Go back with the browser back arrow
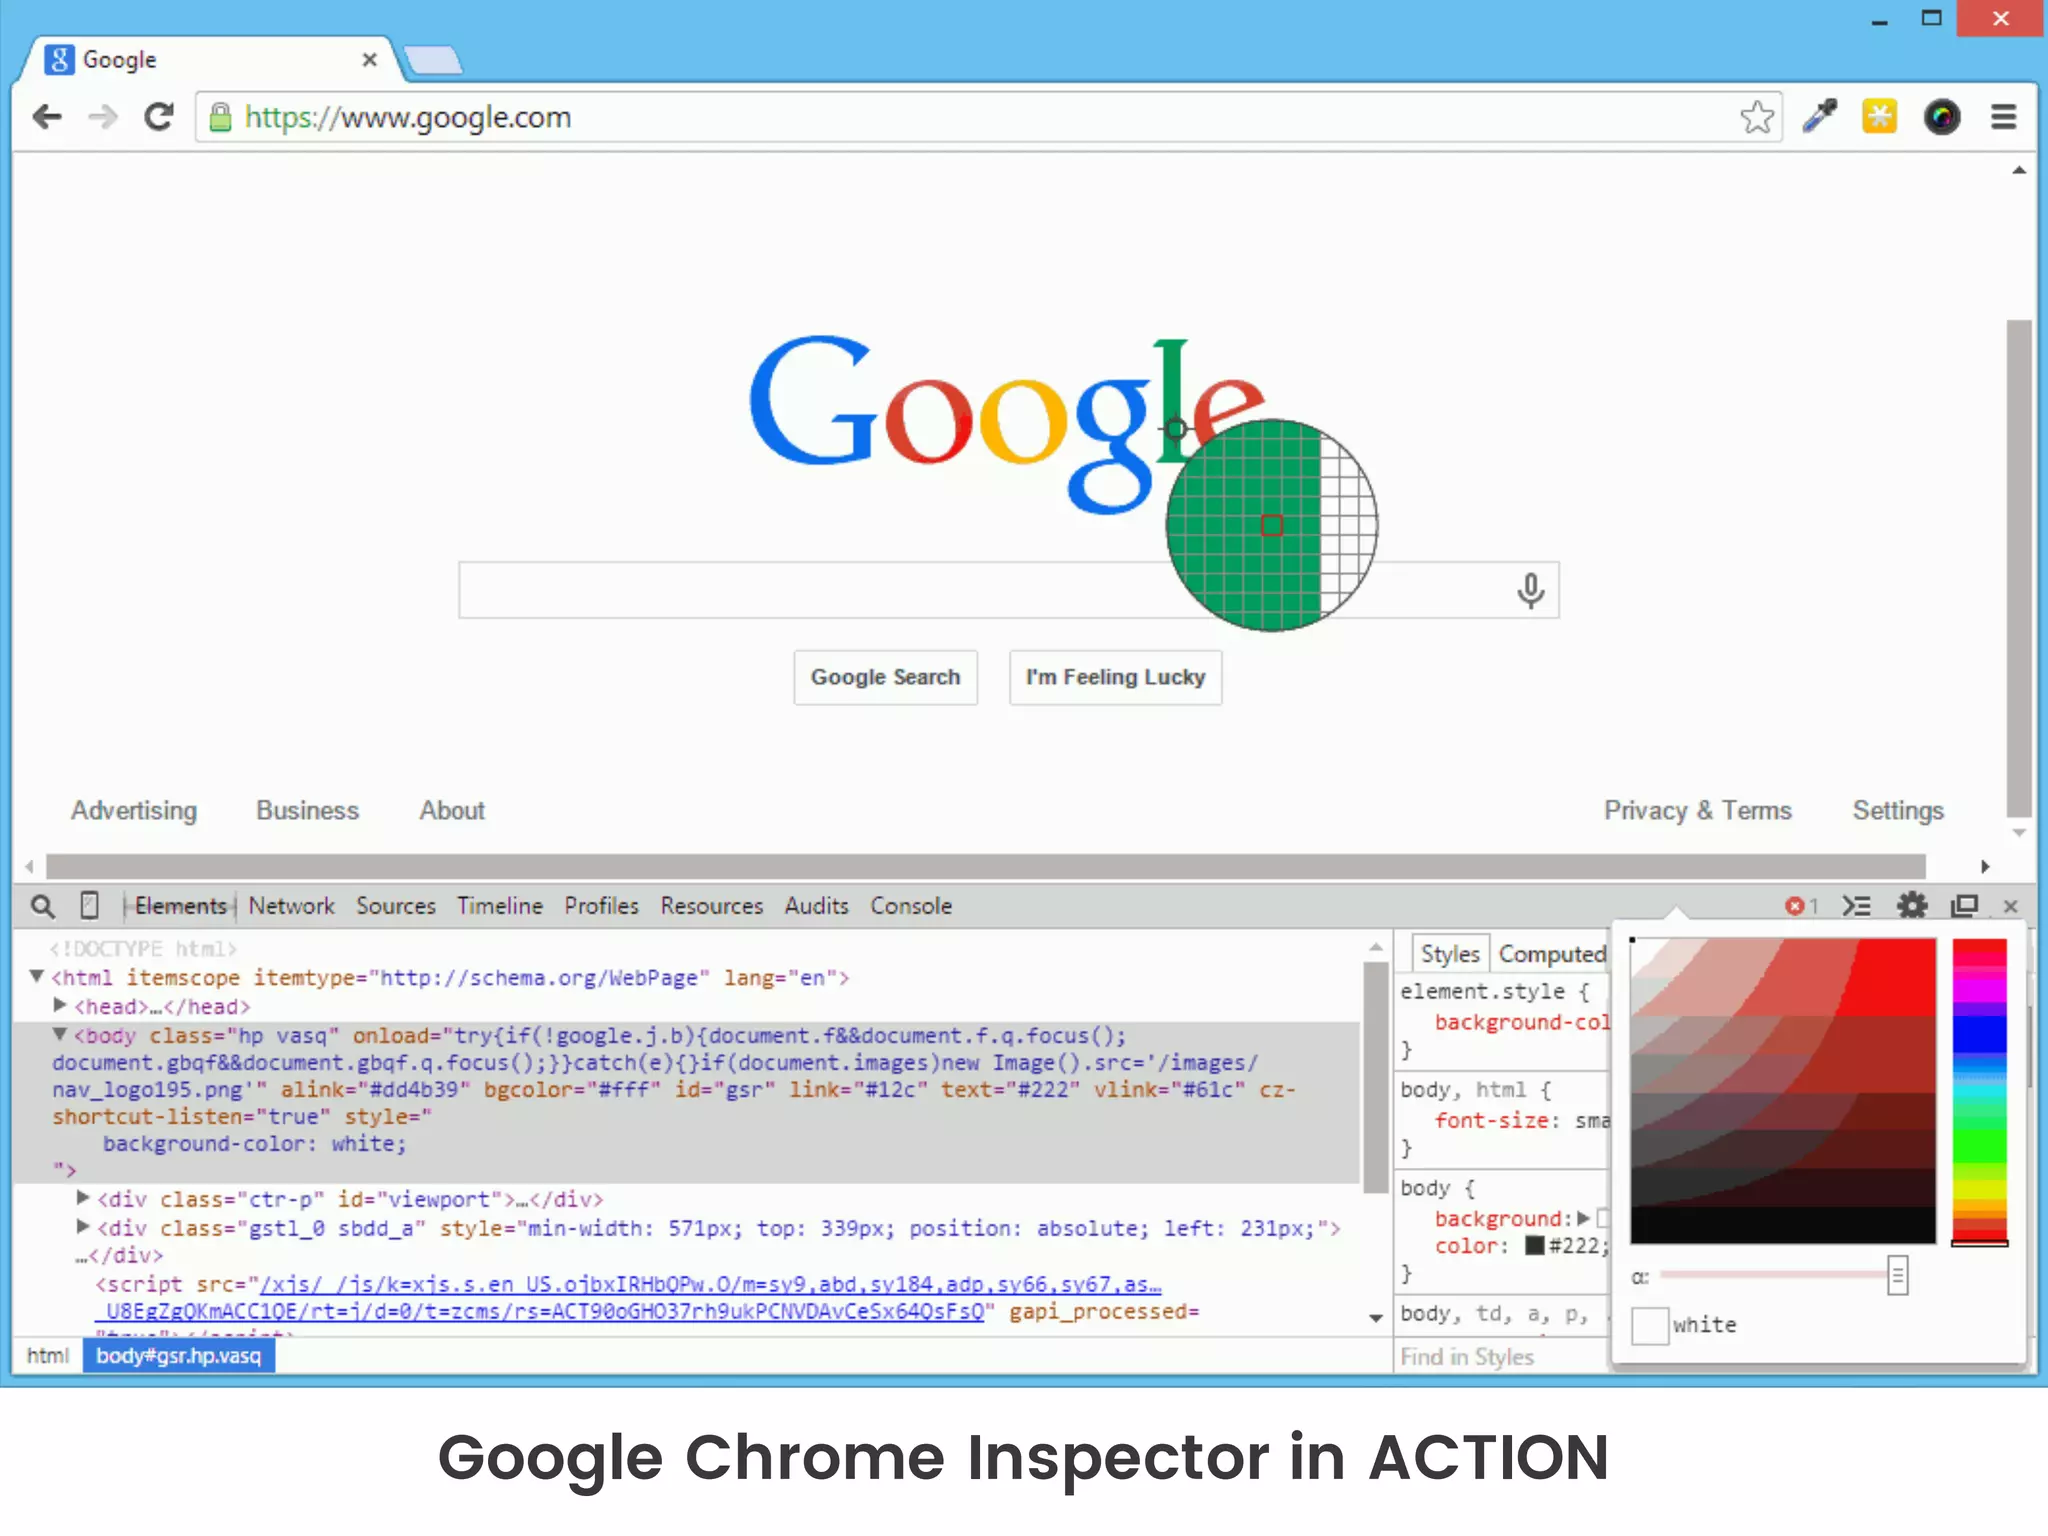 pyautogui.click(x=47, y=117)
